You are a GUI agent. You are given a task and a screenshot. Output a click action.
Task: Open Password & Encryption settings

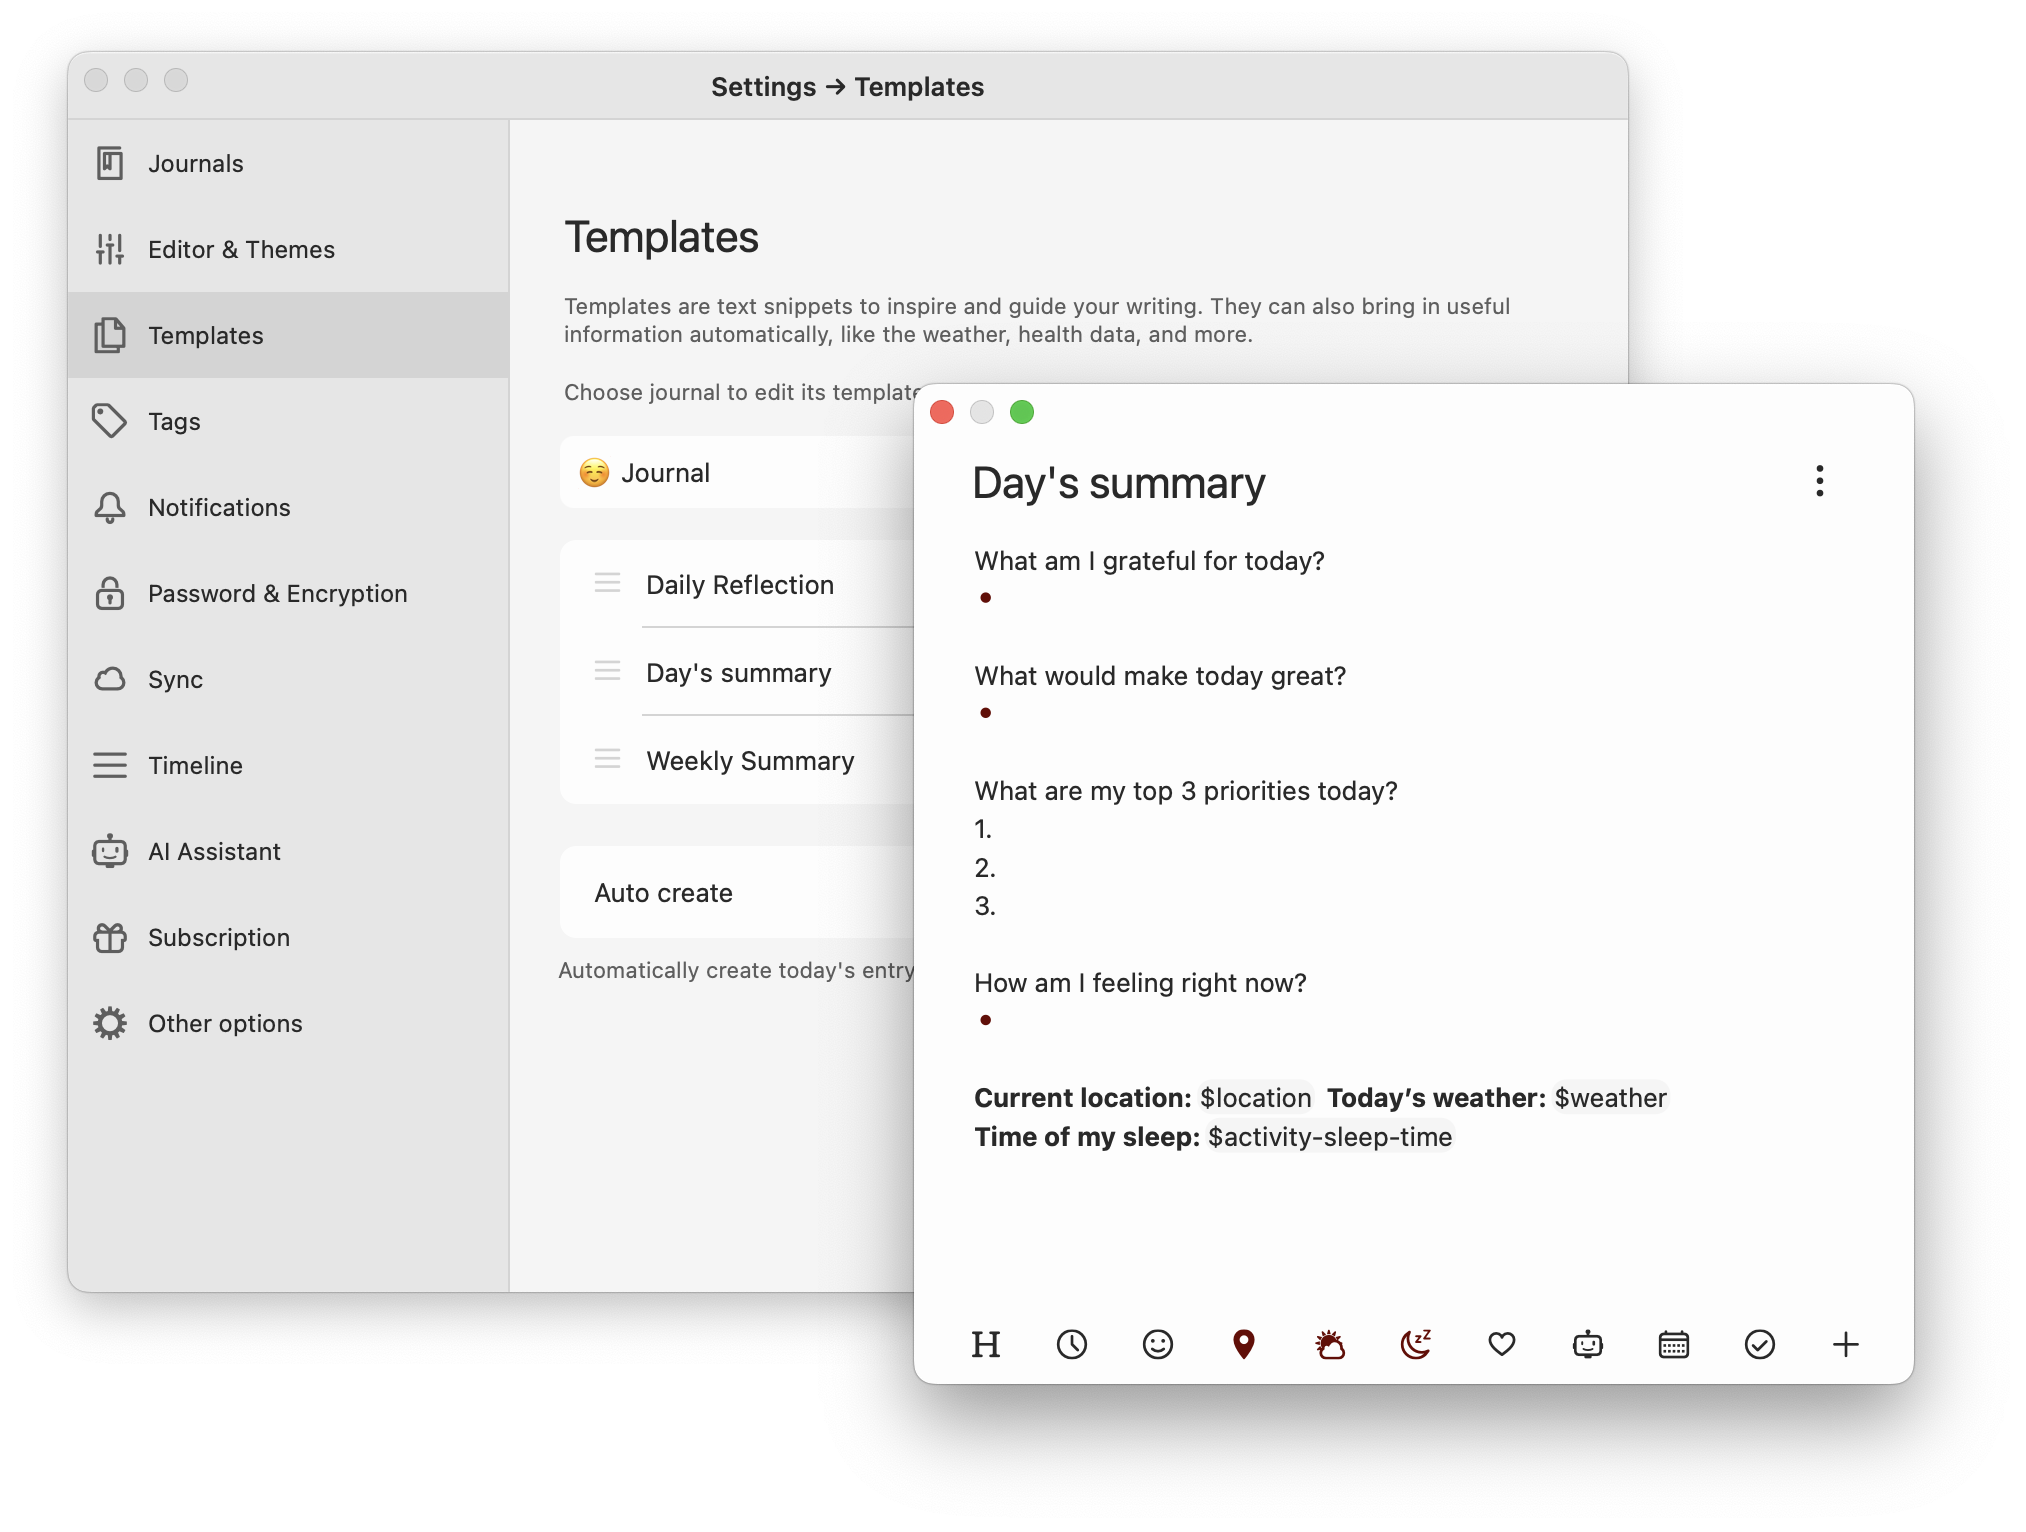click(x=277, y=592)
